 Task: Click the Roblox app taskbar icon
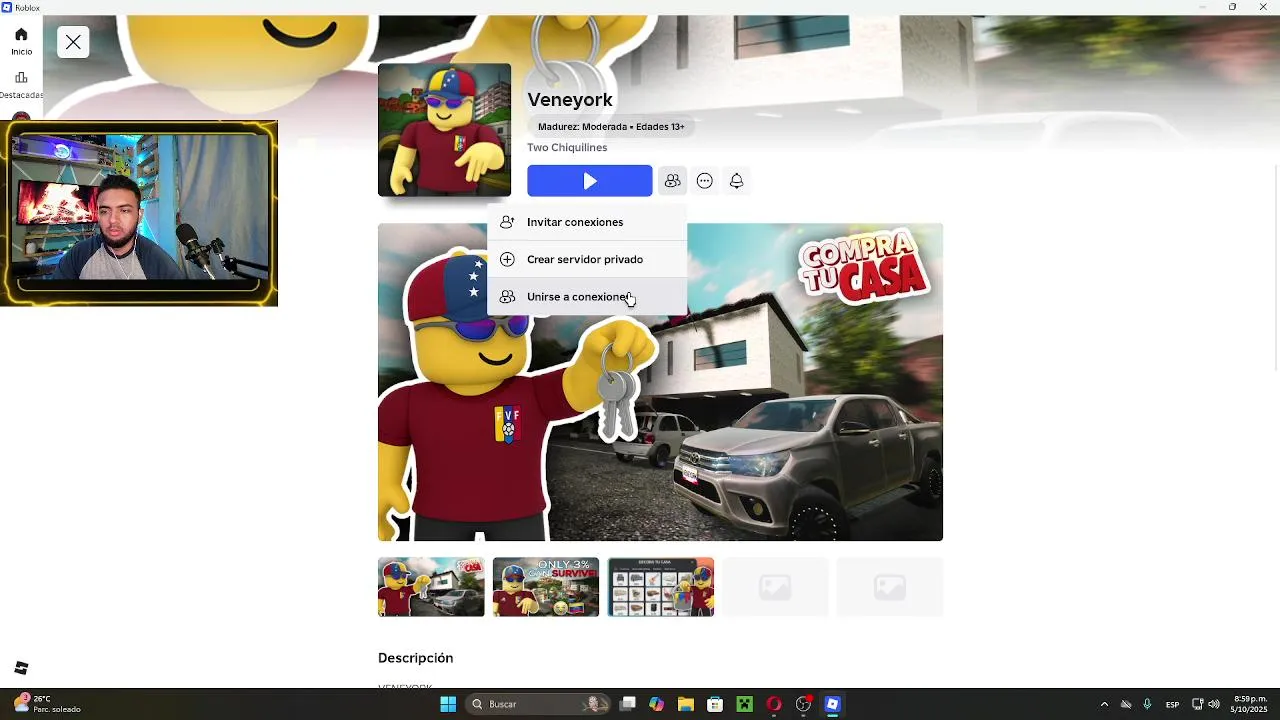pos(832,704)
